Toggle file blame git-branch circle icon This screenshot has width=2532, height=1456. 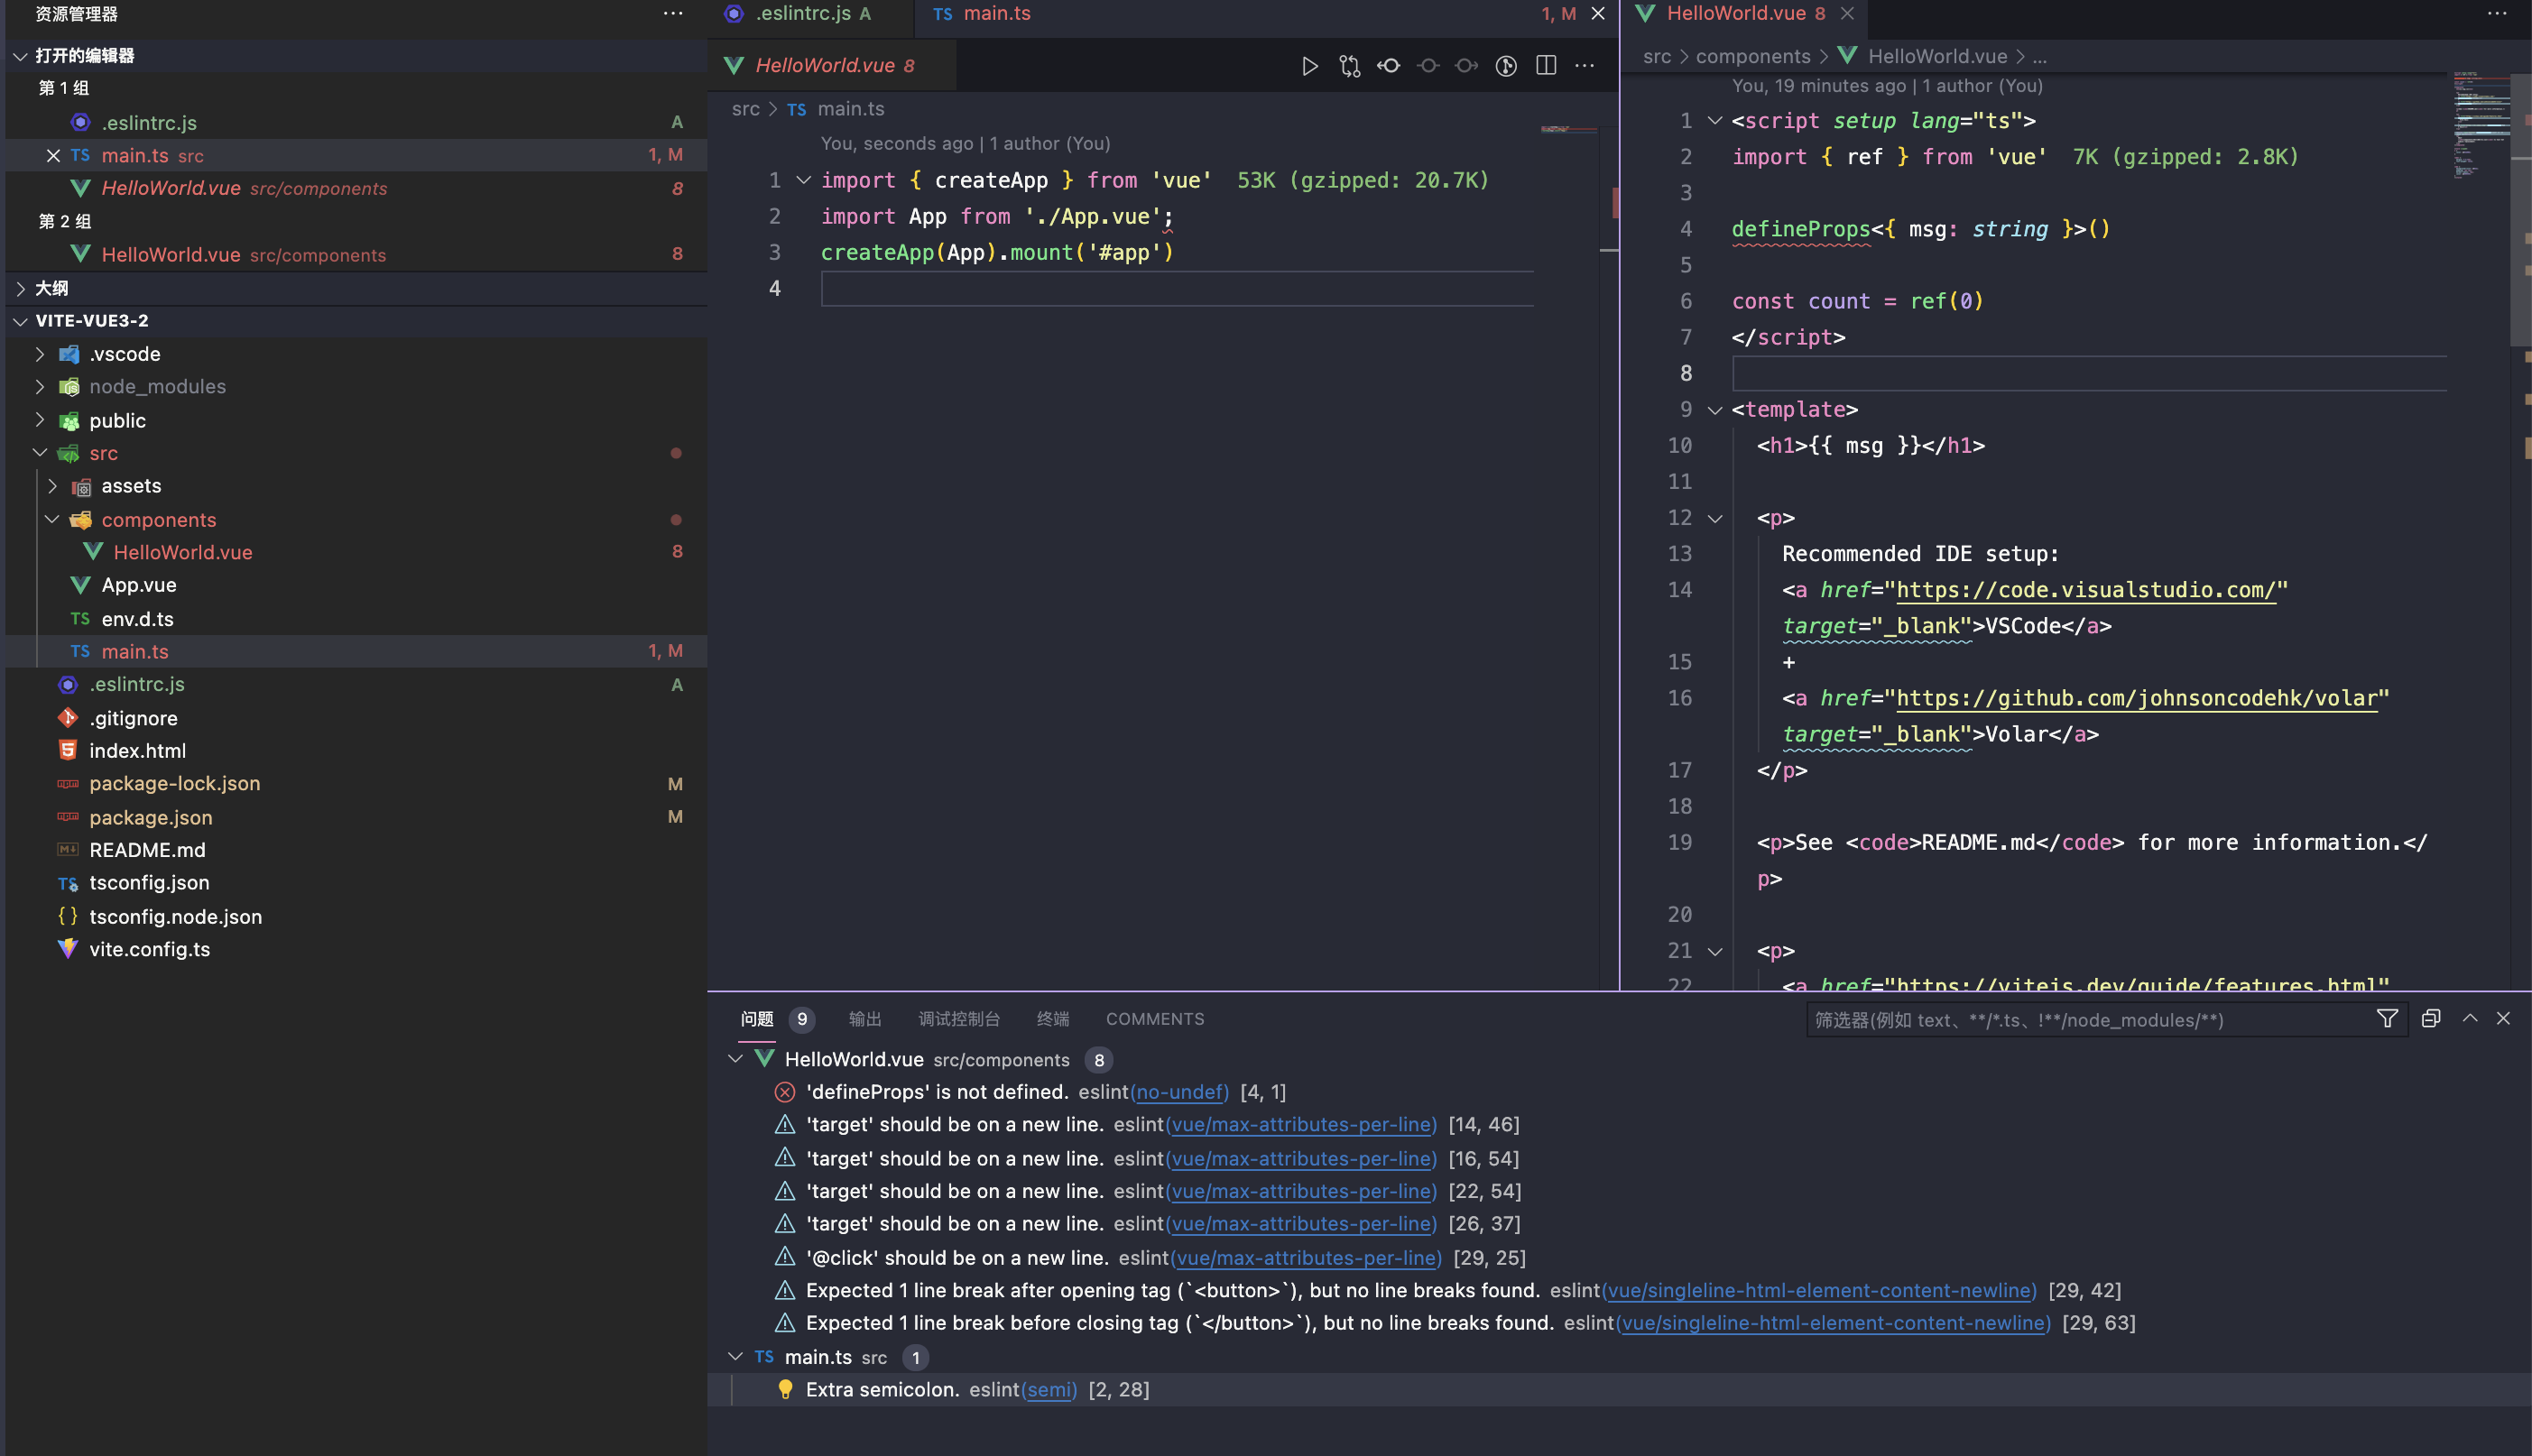pos(1506,66)
